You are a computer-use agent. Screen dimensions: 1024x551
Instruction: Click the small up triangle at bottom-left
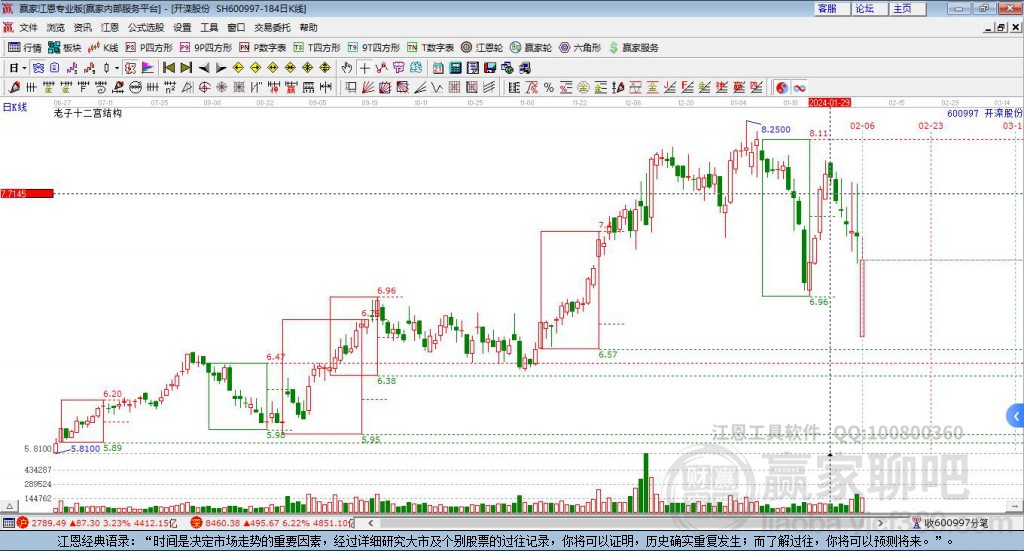[9, 506]
